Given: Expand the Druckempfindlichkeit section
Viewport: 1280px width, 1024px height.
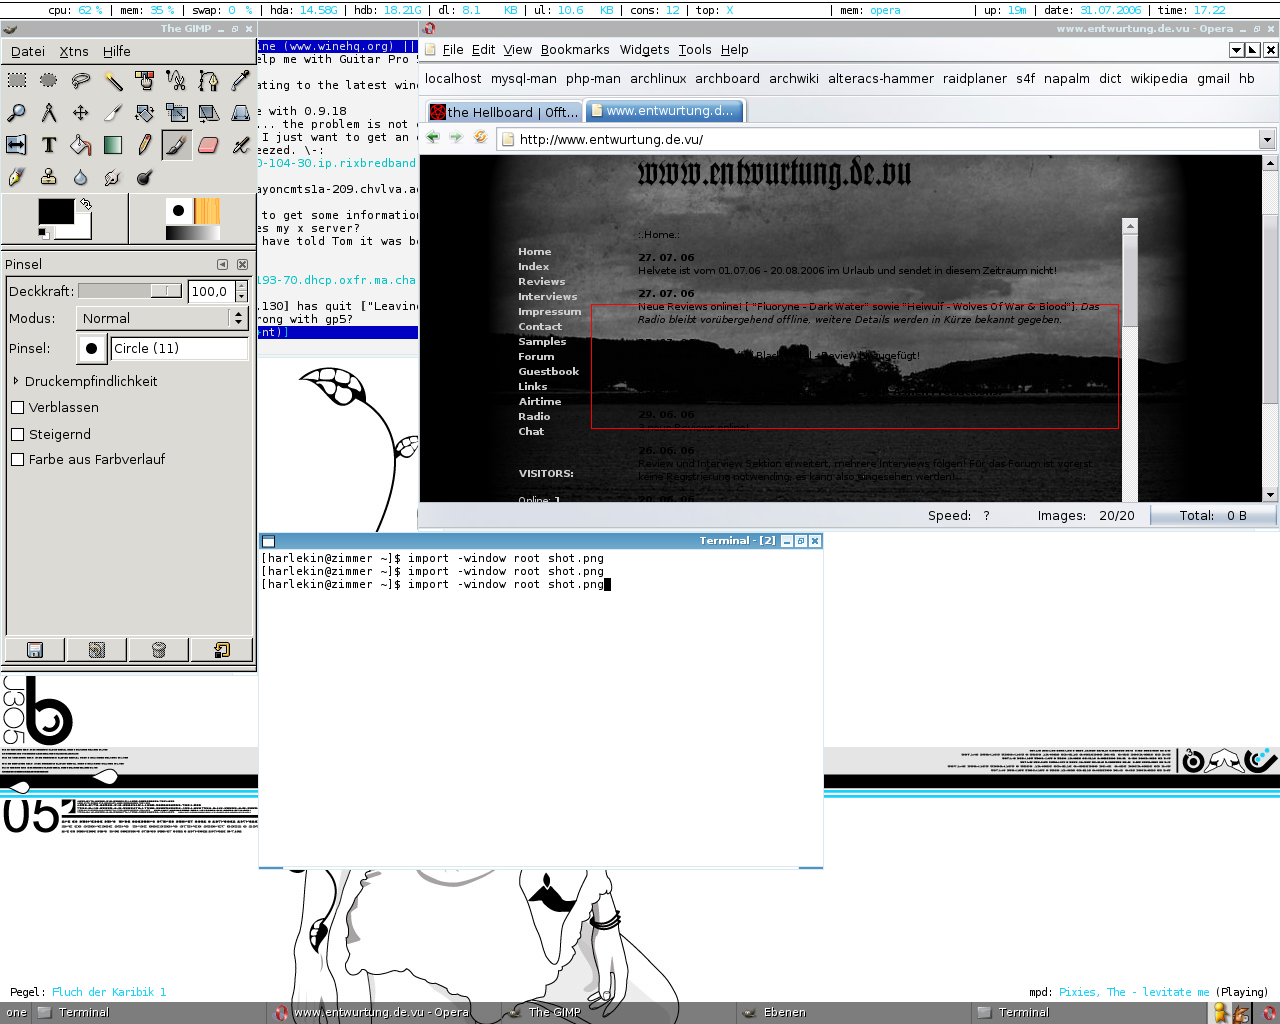Looking at the screenshot, I should (x=16, y=382).
